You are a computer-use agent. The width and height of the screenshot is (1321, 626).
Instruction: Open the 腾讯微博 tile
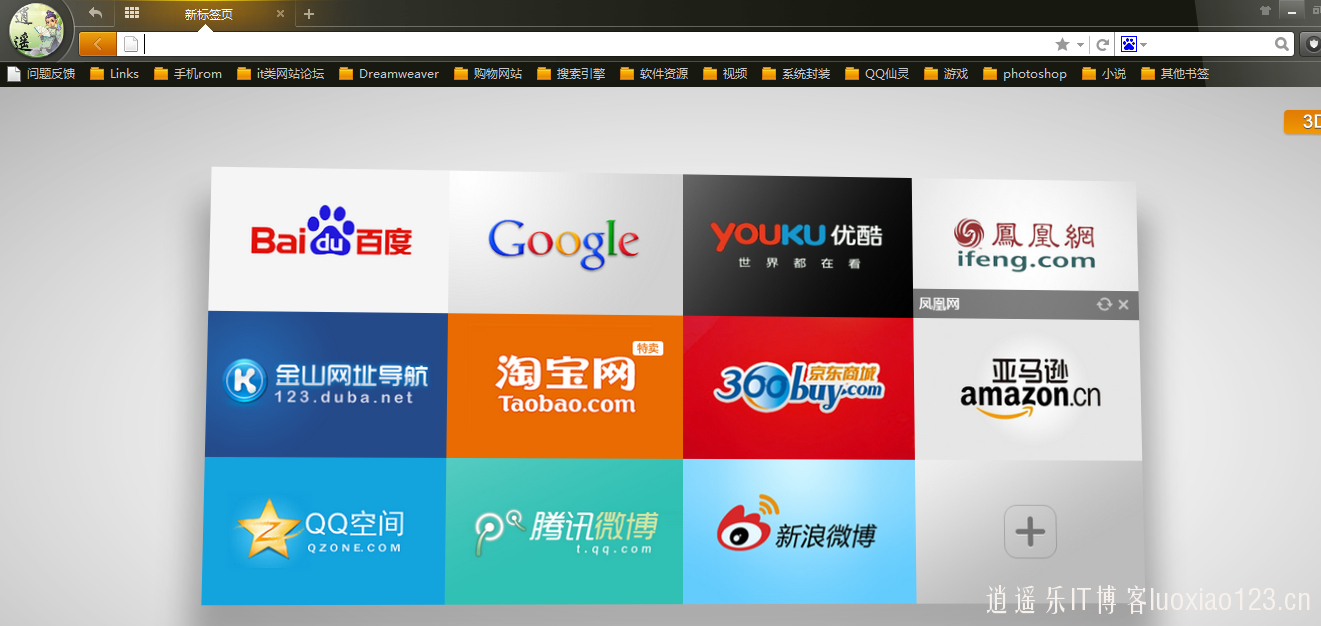click(564, 531)
